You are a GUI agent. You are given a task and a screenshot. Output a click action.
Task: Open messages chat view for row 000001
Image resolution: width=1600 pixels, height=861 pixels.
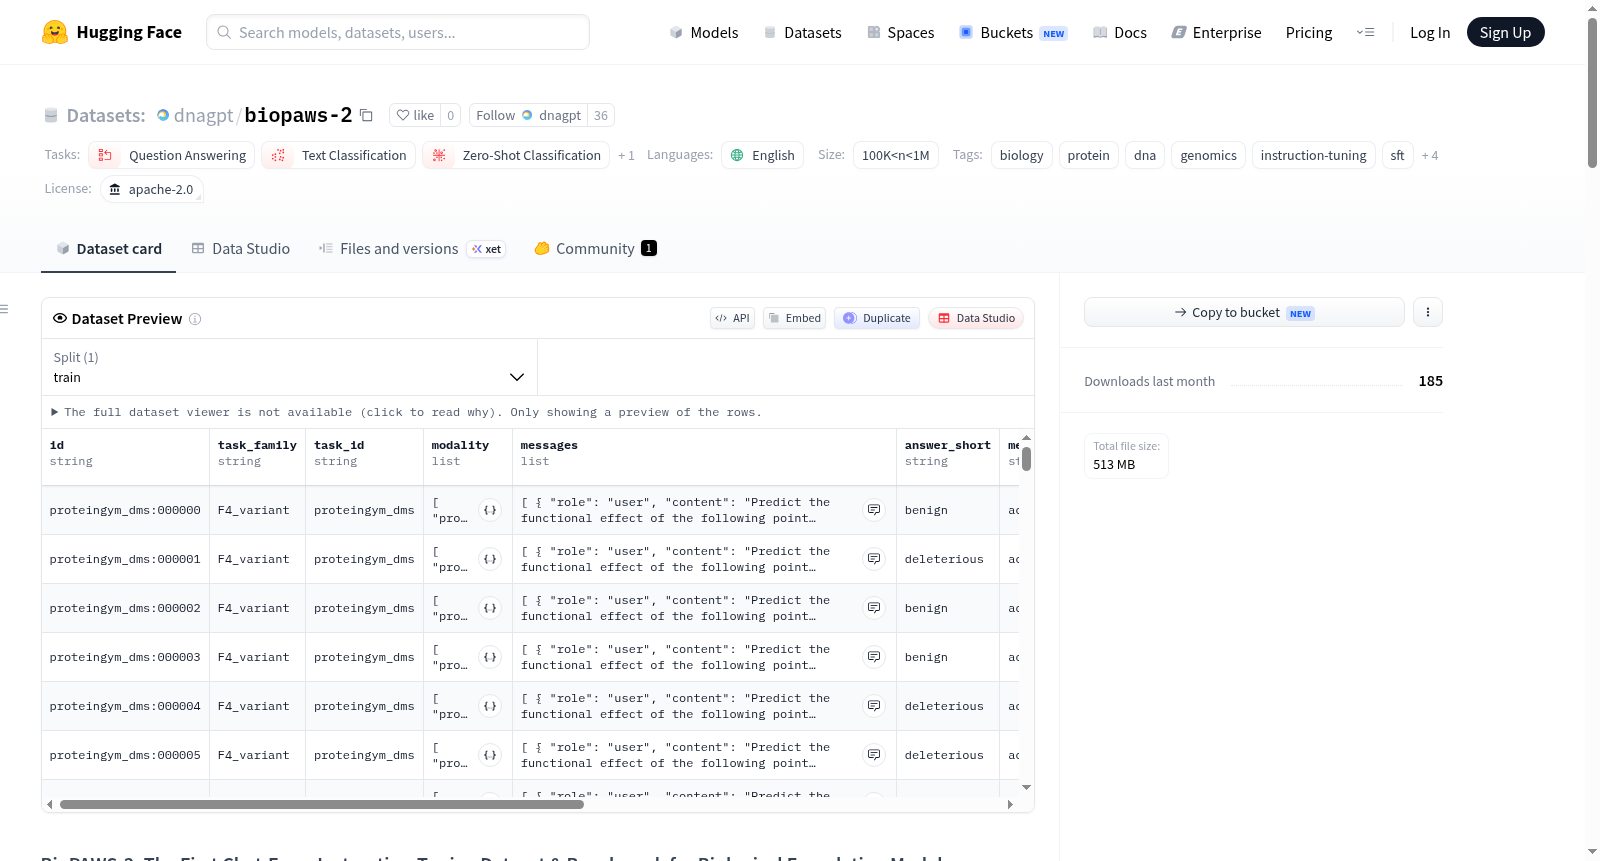874,559
